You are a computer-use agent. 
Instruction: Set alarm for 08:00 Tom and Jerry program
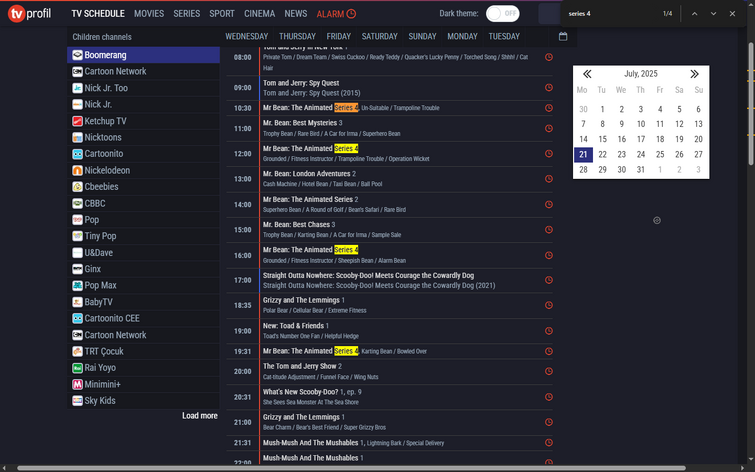[548, 57]
